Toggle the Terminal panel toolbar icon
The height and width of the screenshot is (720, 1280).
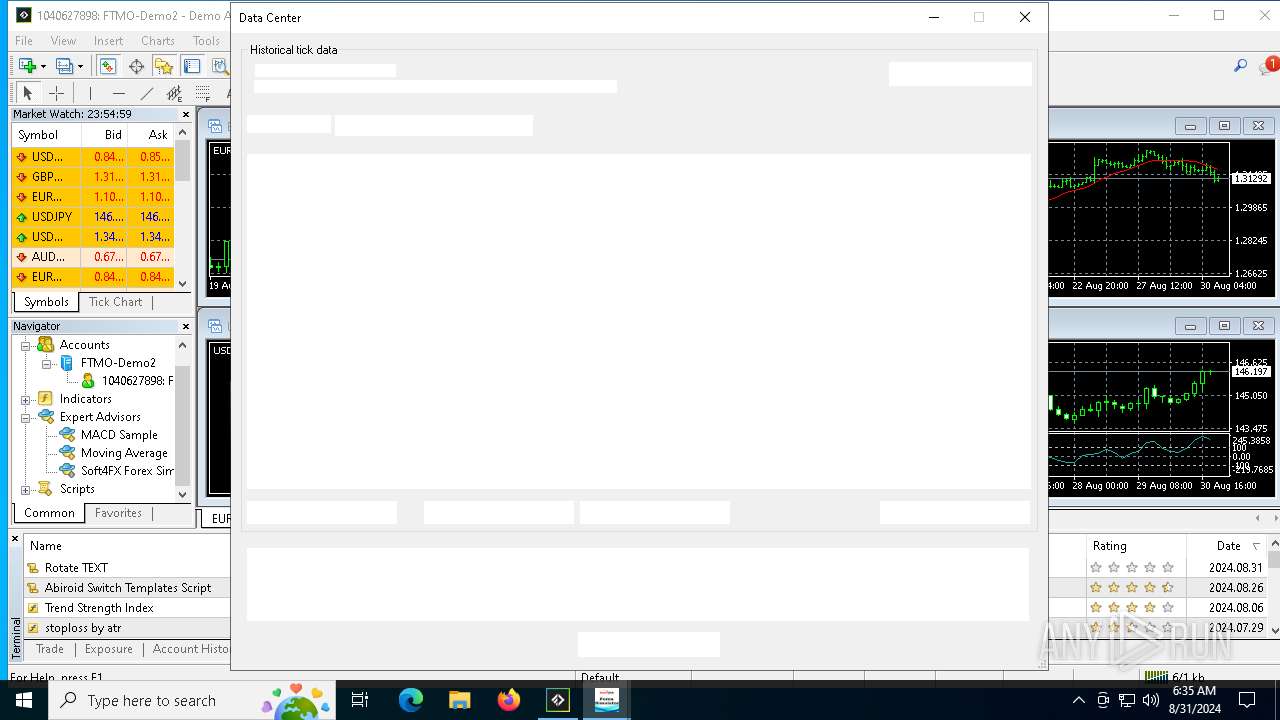[192, 66]
